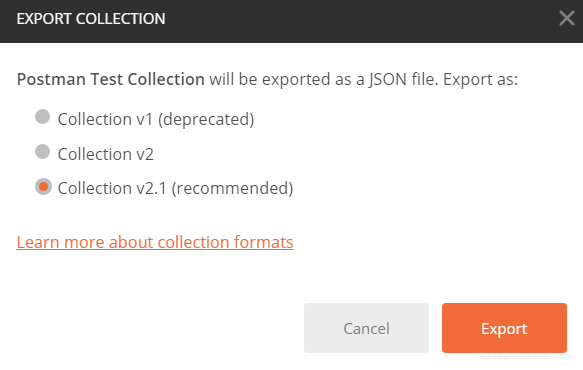
Task: Click the '(deprecated)' word beside Collection v1
Action: 206,119
